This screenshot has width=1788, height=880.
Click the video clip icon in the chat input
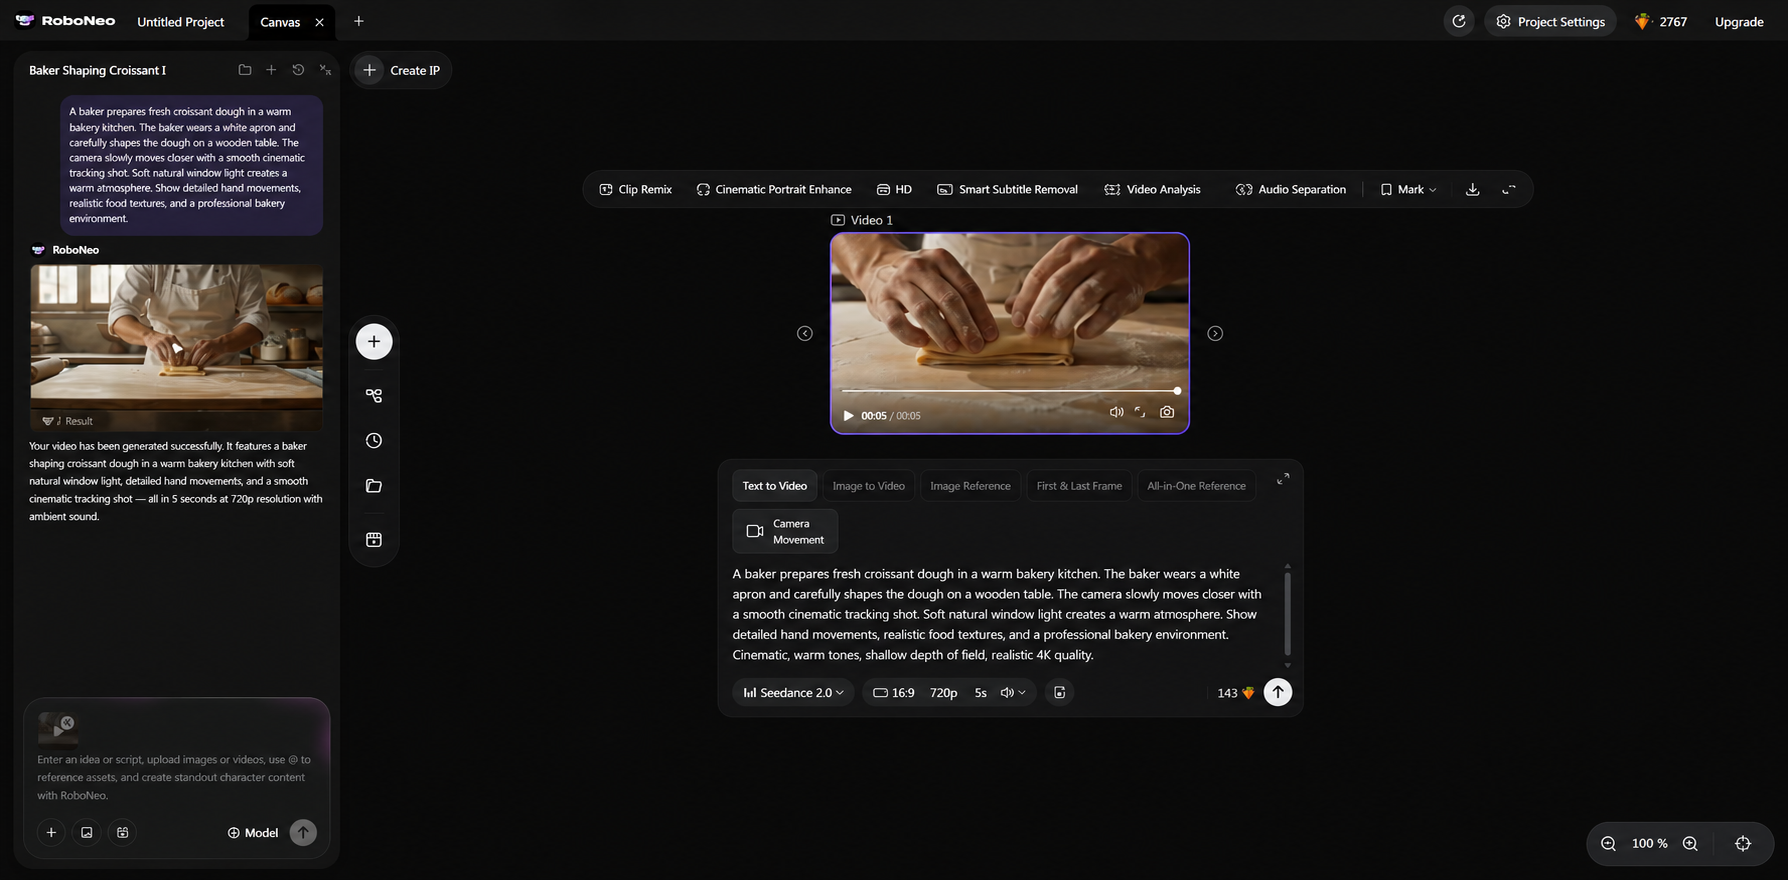122,832
